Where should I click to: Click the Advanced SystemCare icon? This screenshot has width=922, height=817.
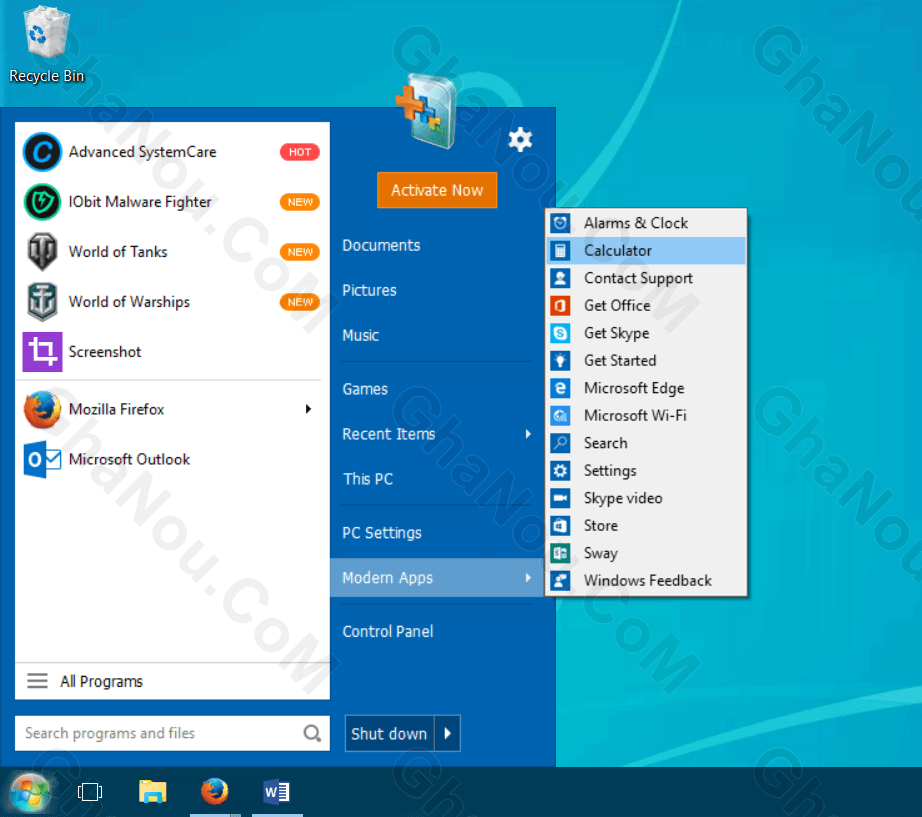click(42, 152)
